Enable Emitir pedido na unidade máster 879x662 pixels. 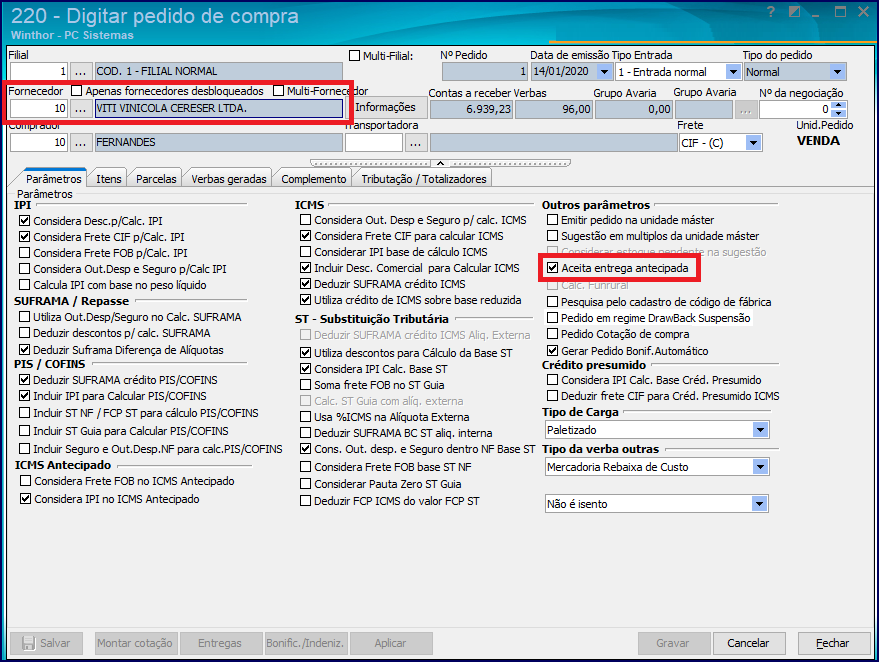tap(553, 220)
